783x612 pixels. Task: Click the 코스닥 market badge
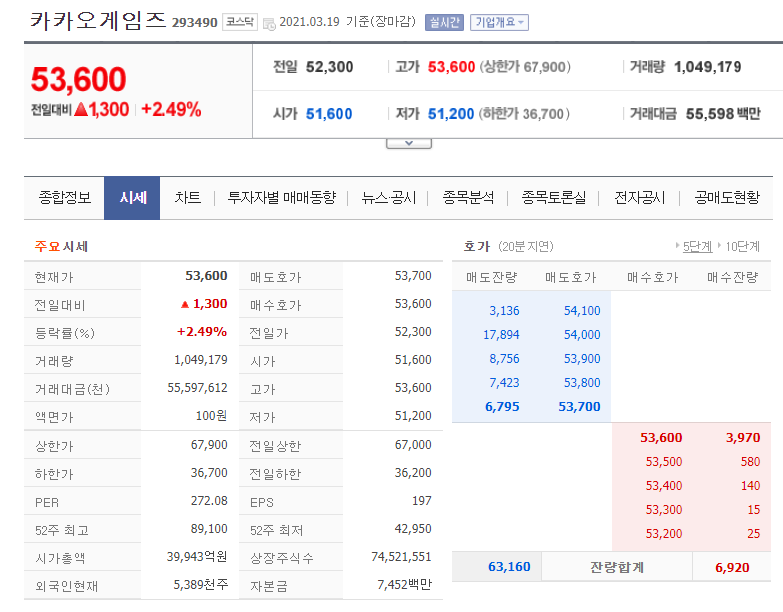(240, 22)
